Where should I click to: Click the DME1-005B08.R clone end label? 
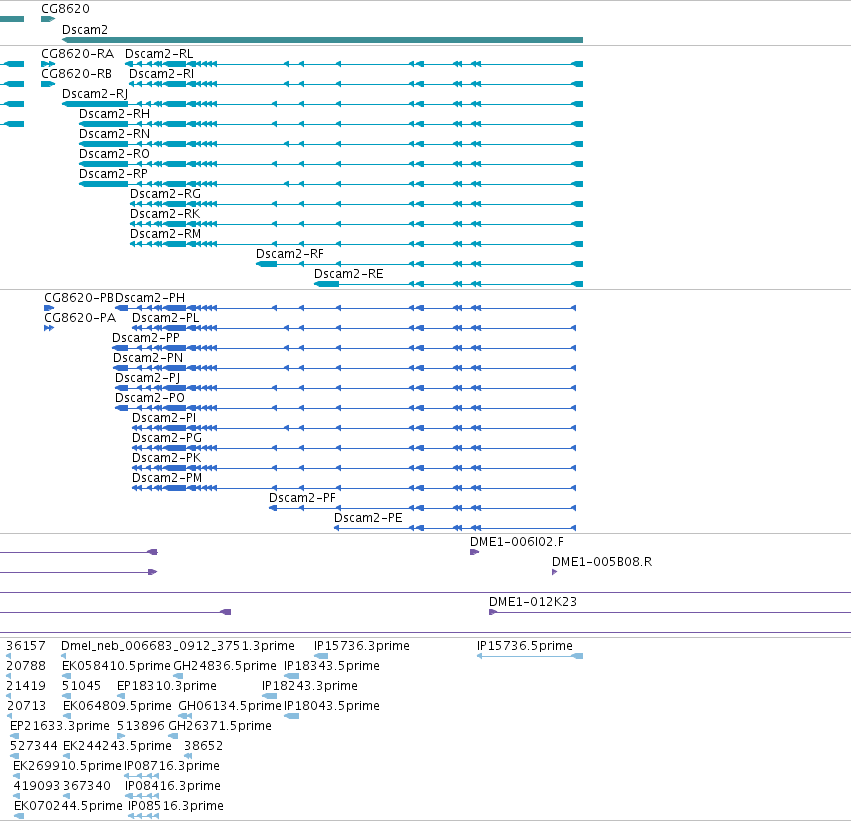tap(602, 562)
